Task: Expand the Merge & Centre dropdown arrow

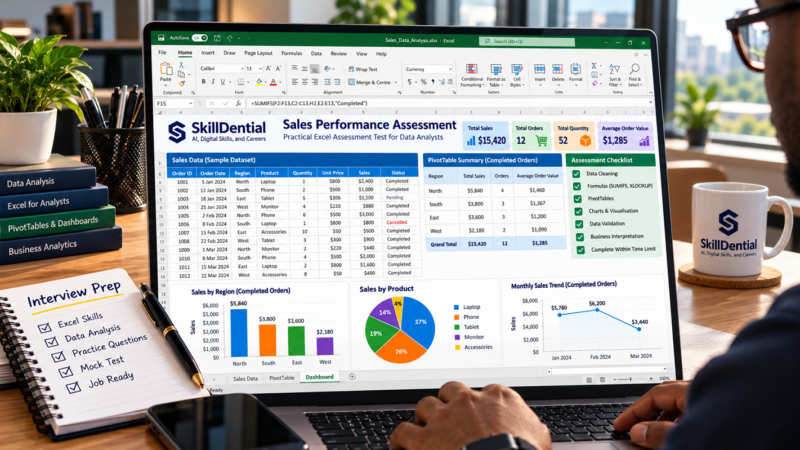Action: pos(396,83)
